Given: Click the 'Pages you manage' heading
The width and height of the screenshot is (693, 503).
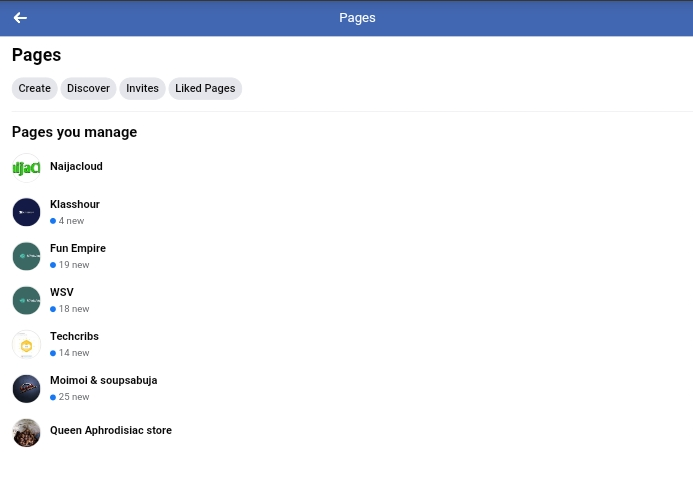Looking at the screenshot, I should click(74, 132).
